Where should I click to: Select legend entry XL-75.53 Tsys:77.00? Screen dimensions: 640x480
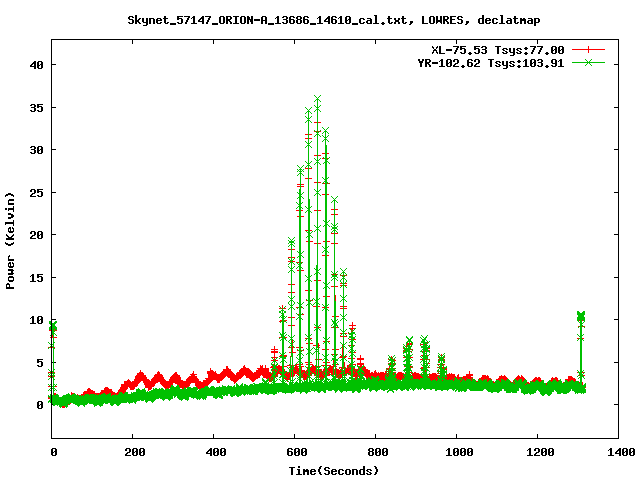pyautogui.click(x=498, y=50)
